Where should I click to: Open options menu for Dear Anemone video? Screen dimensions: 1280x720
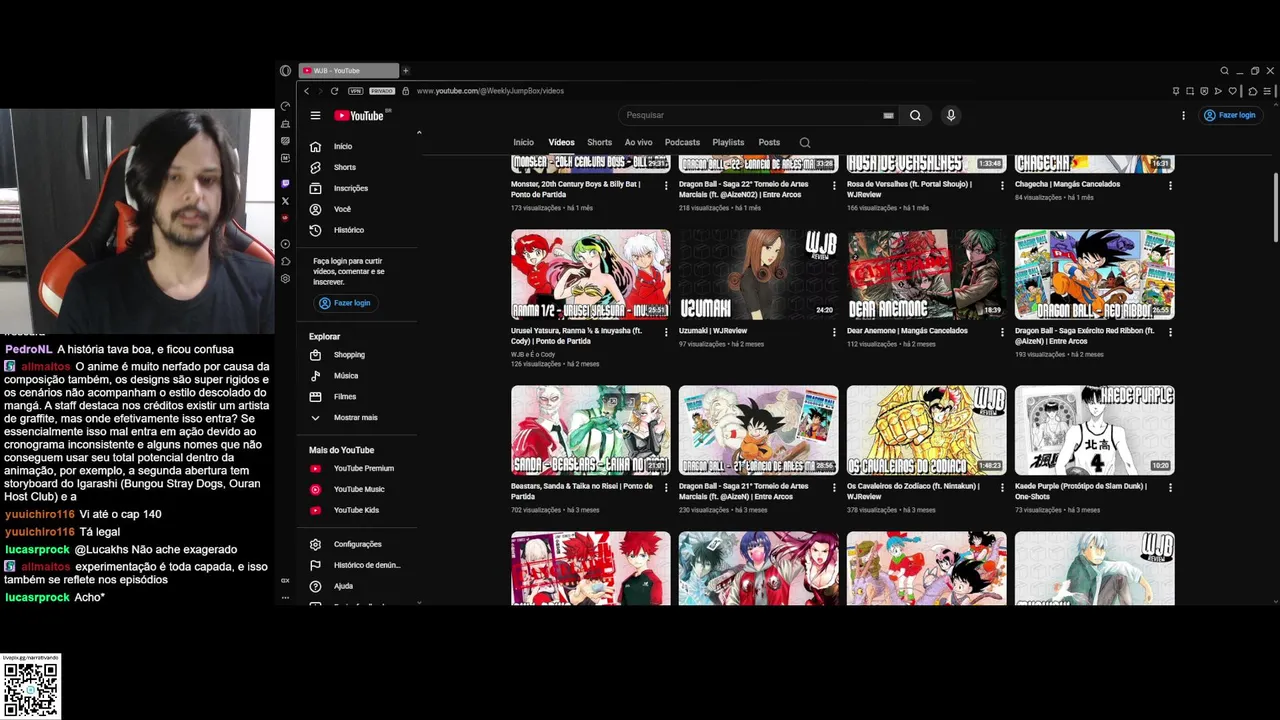[1002, 332]
